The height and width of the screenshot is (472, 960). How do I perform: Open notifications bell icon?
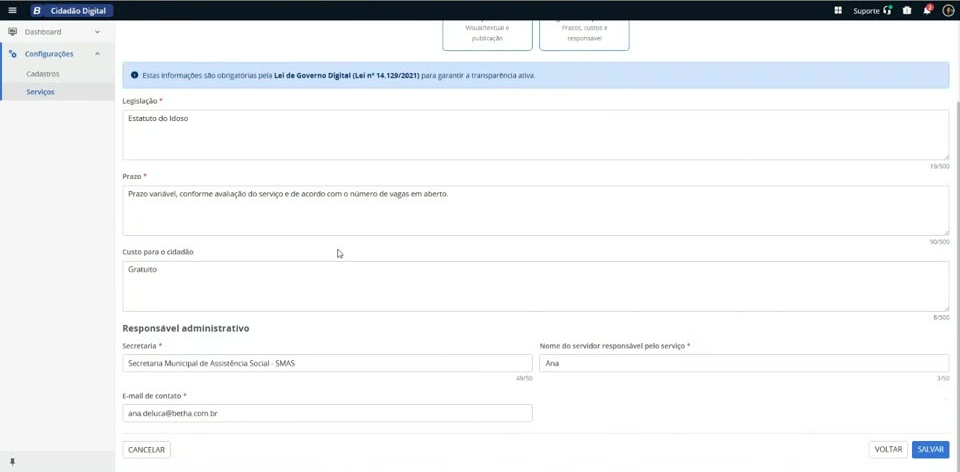pos(927,10)
